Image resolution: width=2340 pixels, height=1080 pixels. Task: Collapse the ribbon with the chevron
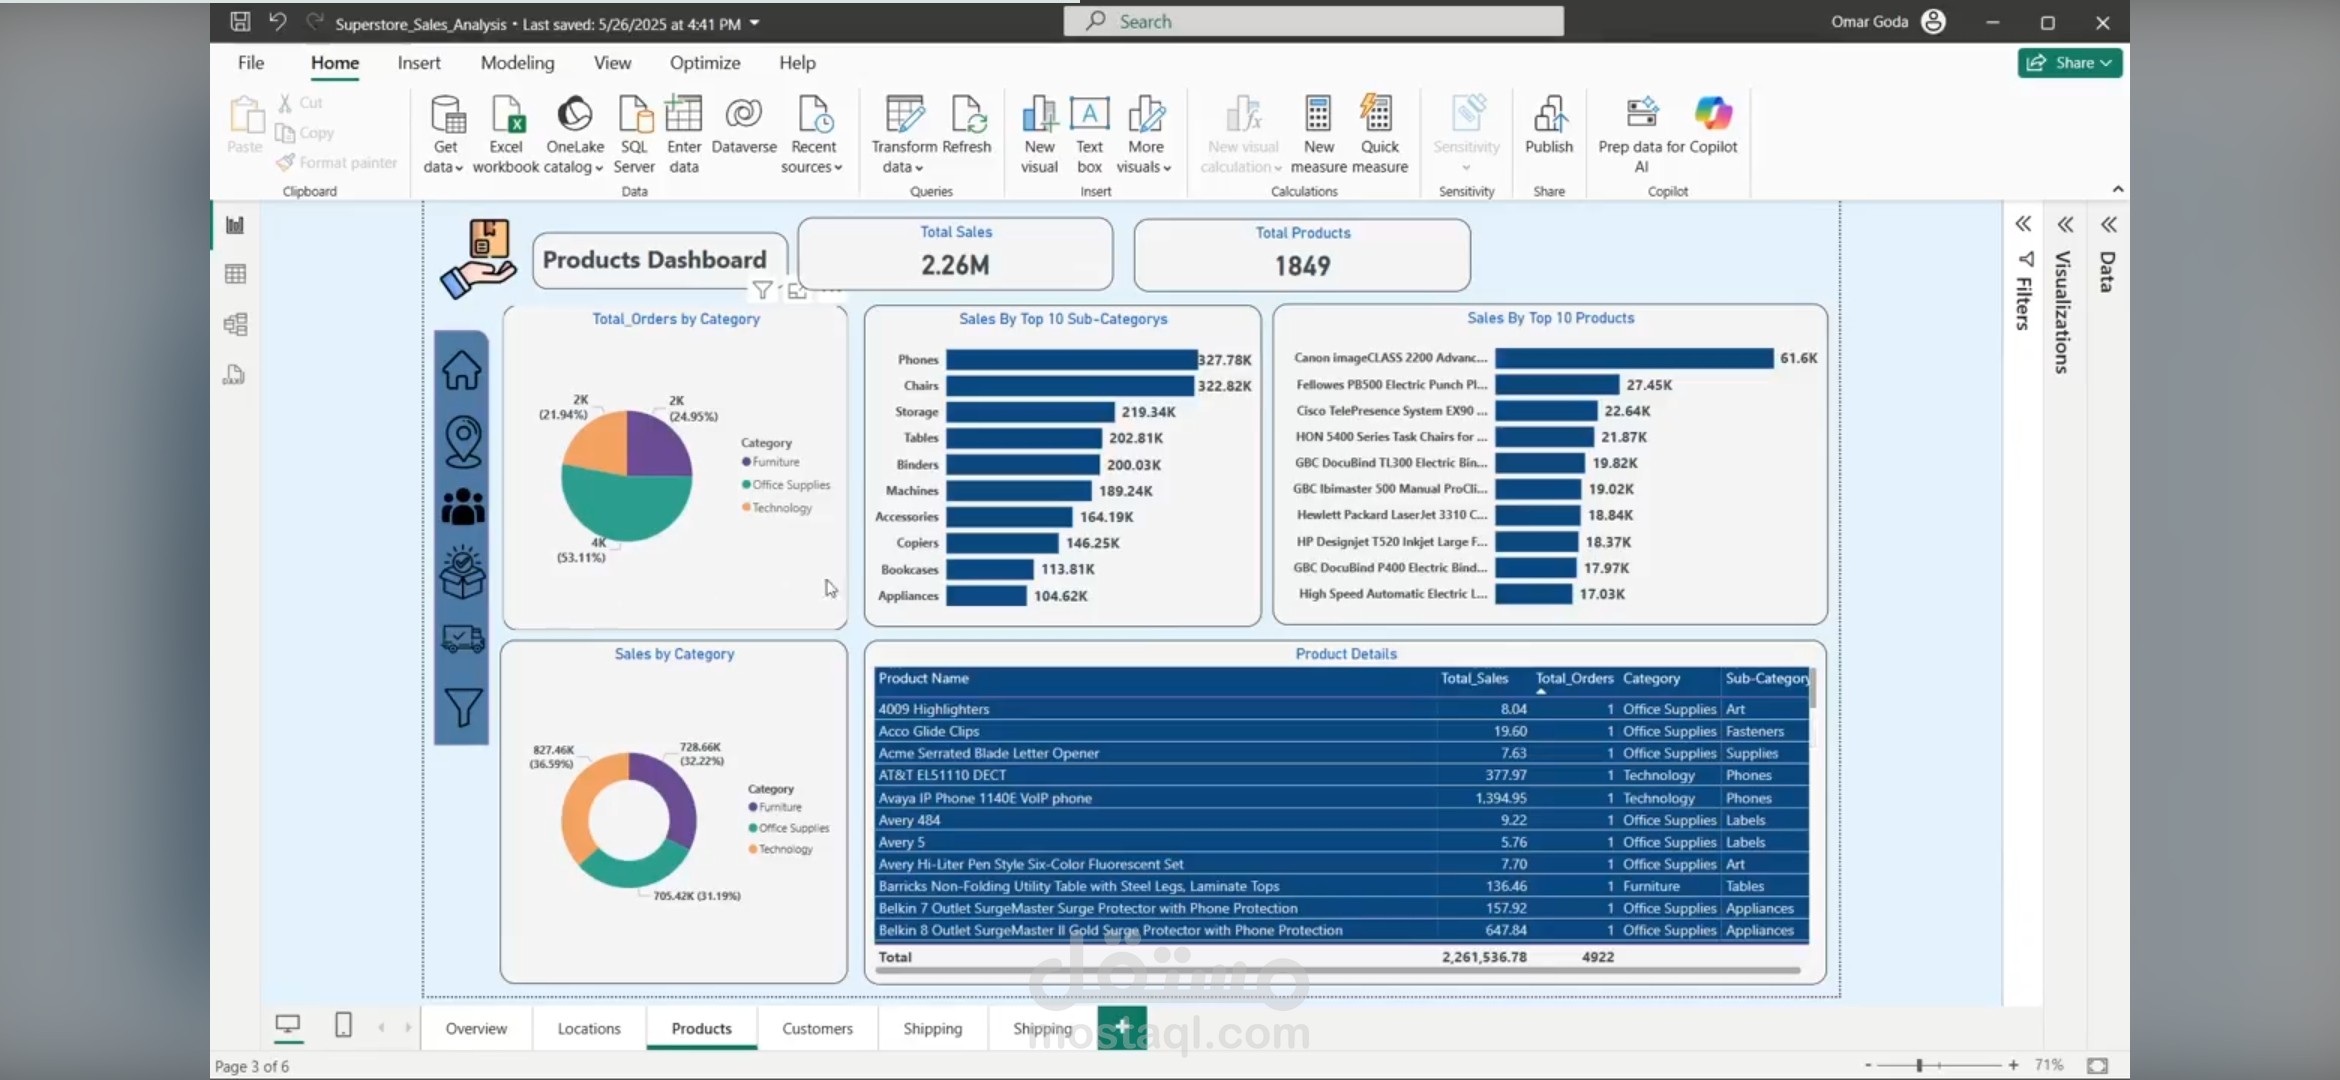[x=2117, y=189]
